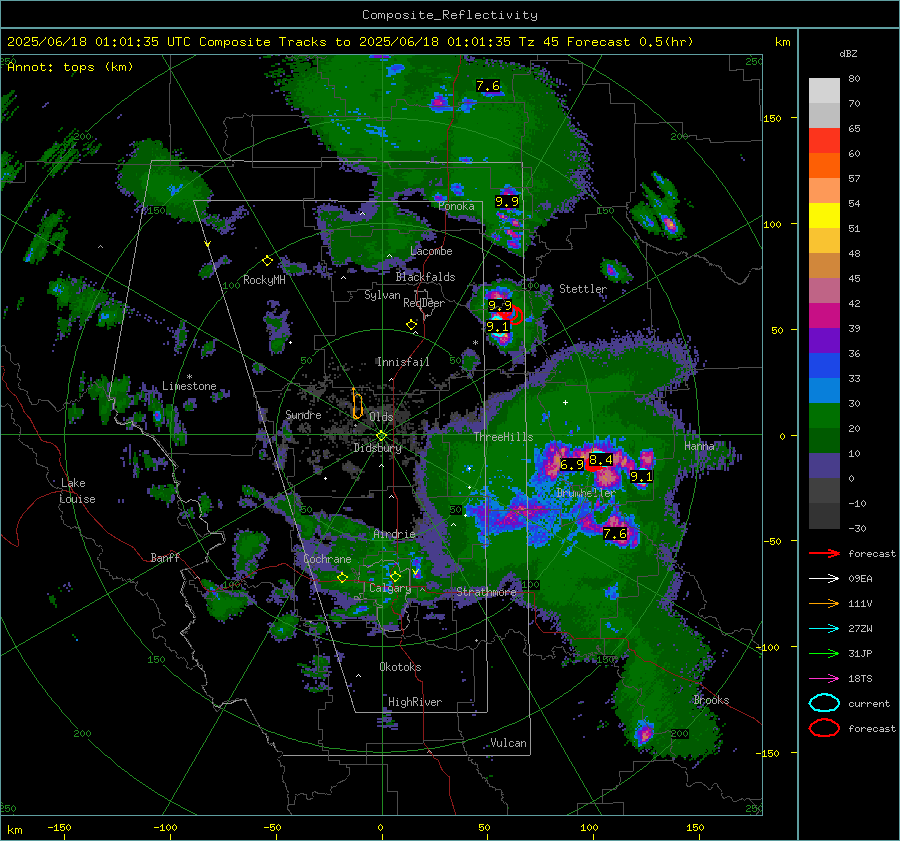Screen dimensions: 900x841
Task: Click the Calgary city label
Action: coord(390,588)
